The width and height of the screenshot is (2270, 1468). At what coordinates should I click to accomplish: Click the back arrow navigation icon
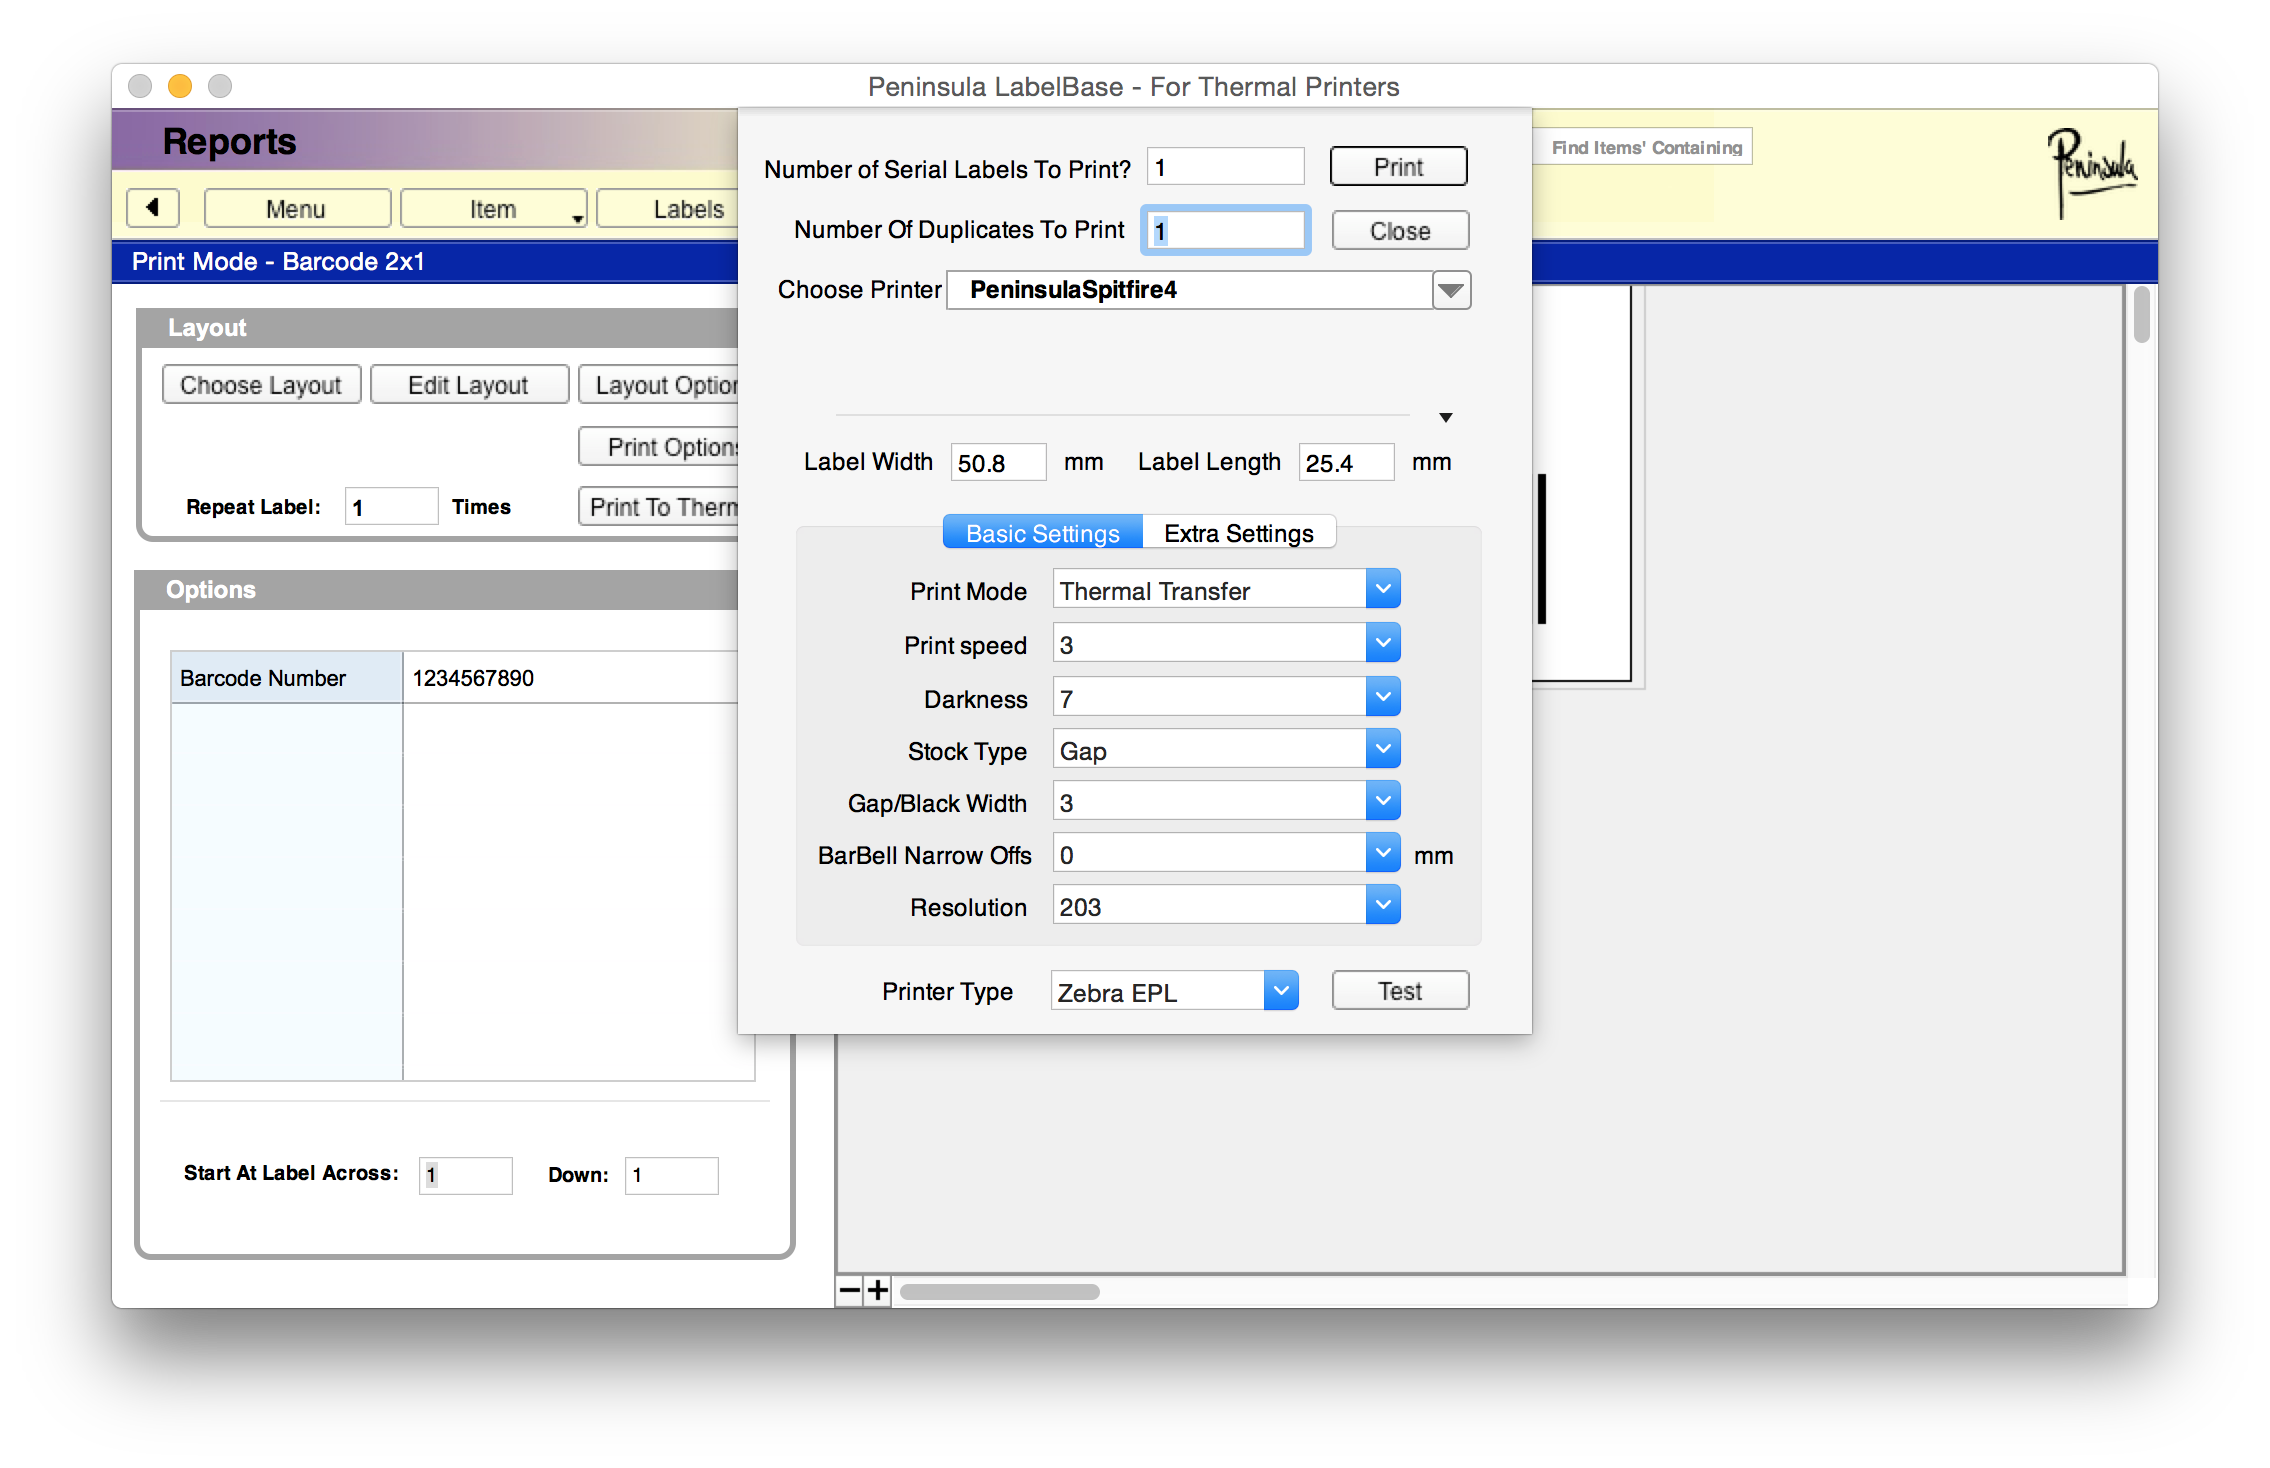click(153, 208)
